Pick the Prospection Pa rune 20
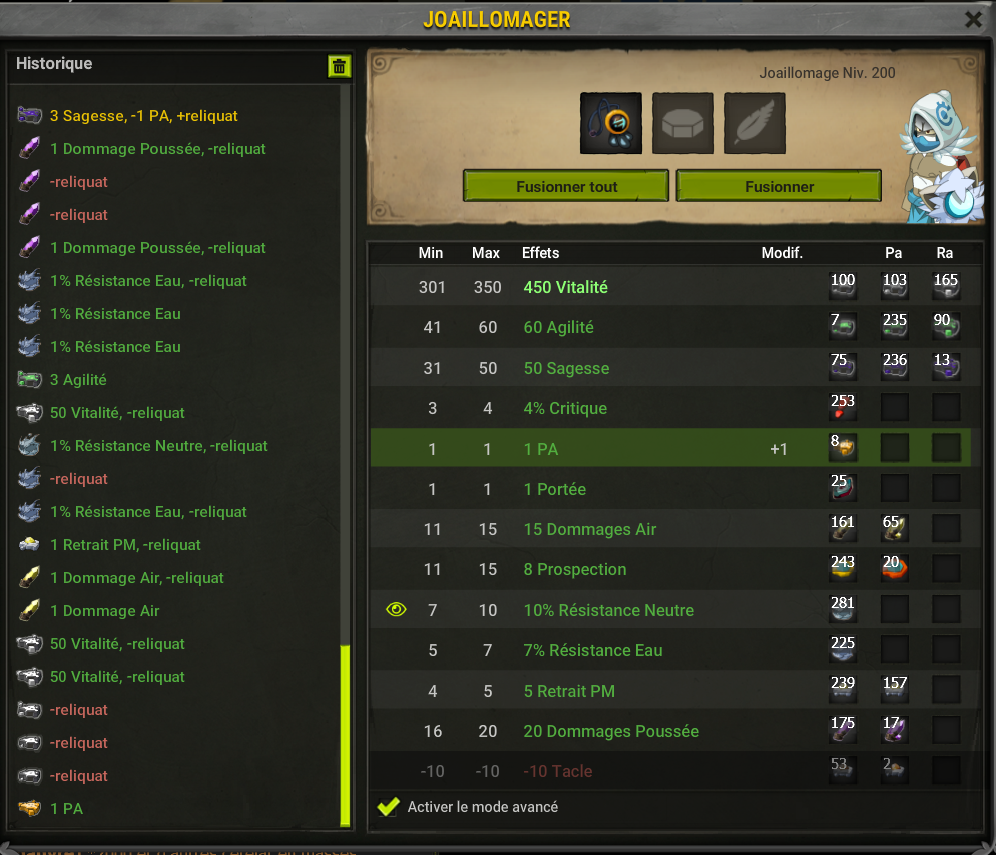996x855 pixels. pyautogui.click(x=894, y=568)
